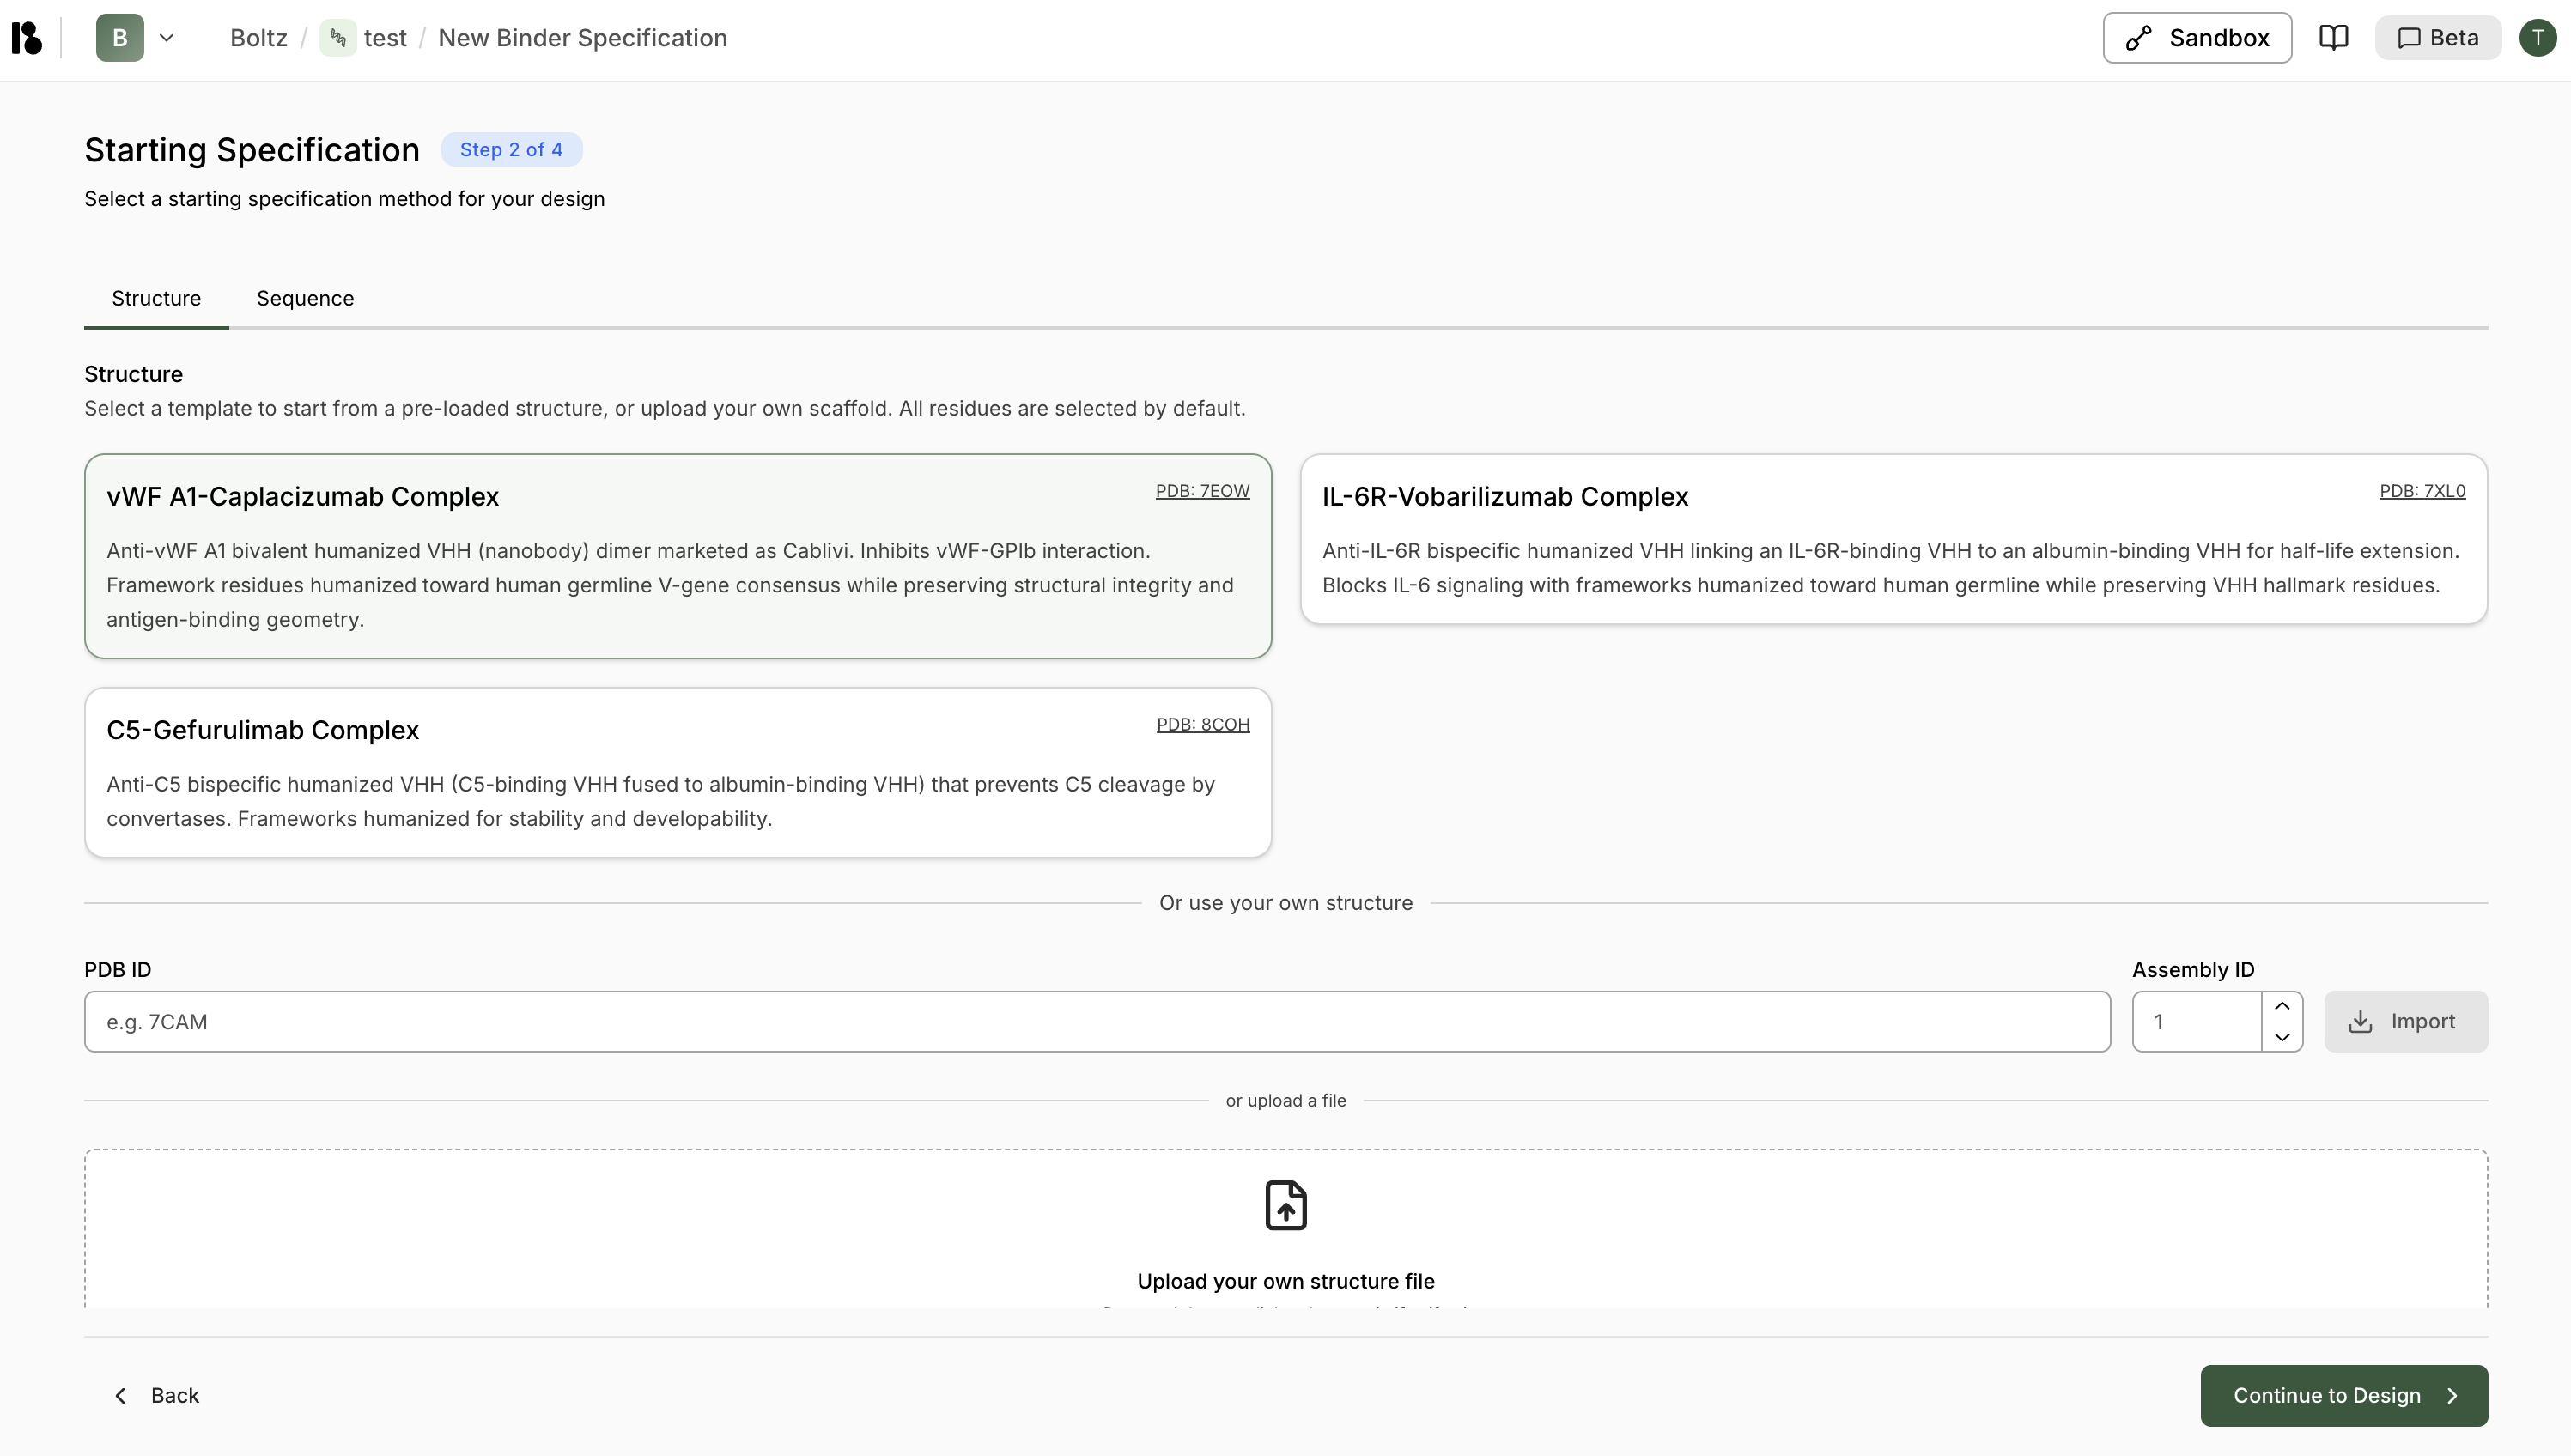Open the documentation book icon
The image size is (2571, 1456).
click(2333, 38)
